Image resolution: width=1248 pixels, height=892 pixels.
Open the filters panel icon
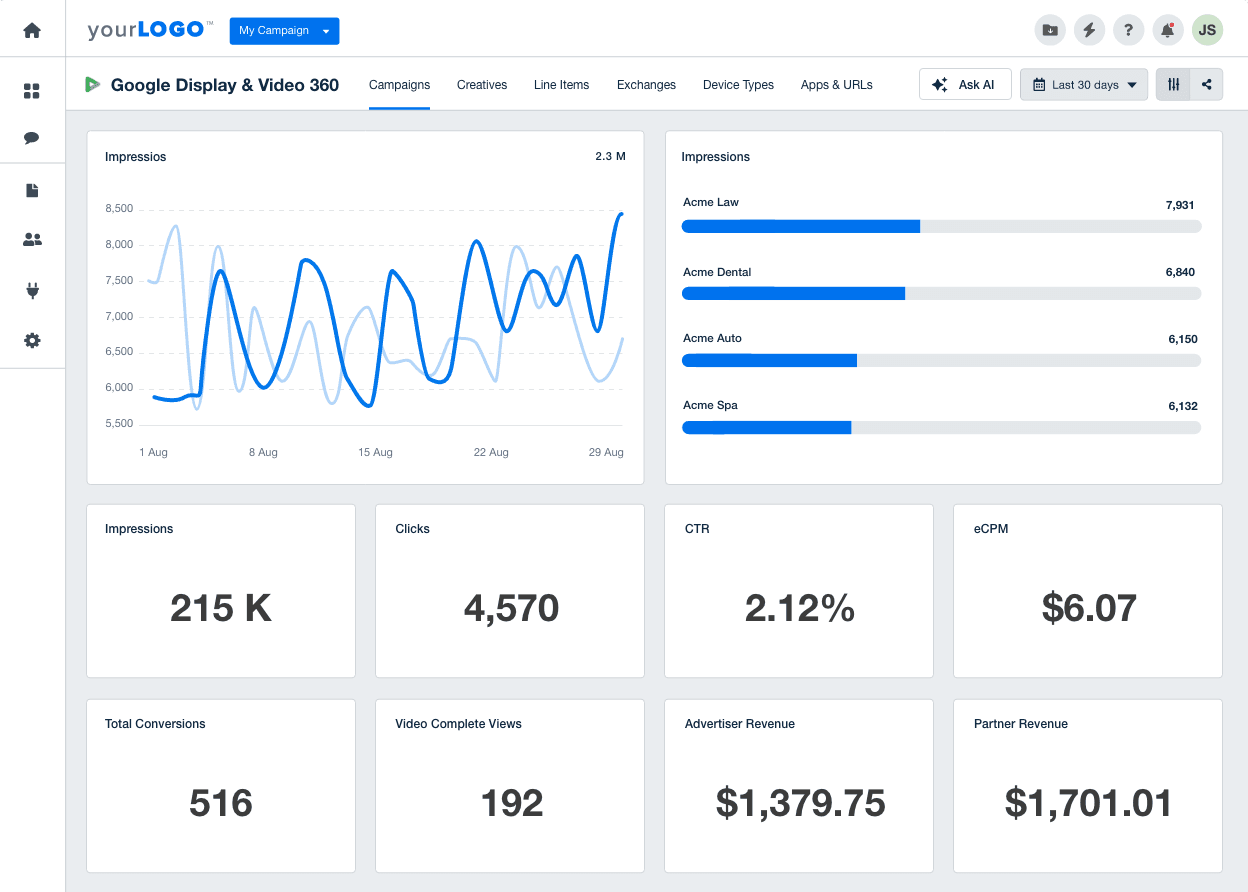[x=1172, y=84]
